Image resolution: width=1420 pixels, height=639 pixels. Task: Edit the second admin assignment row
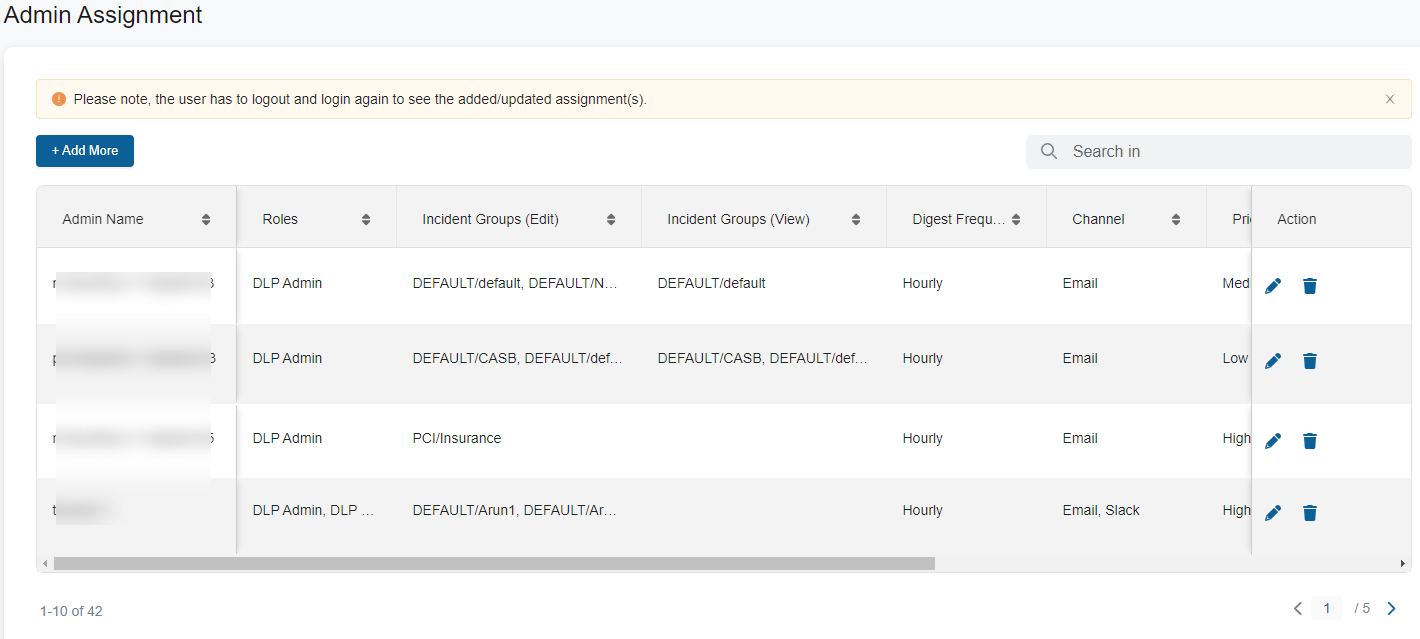click(1272, 360)
